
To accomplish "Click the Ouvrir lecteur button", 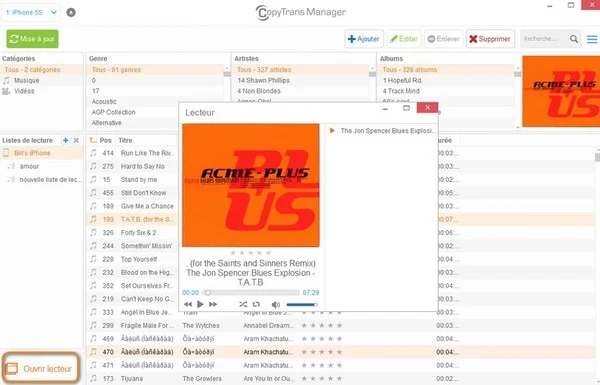I will [41, 369].
